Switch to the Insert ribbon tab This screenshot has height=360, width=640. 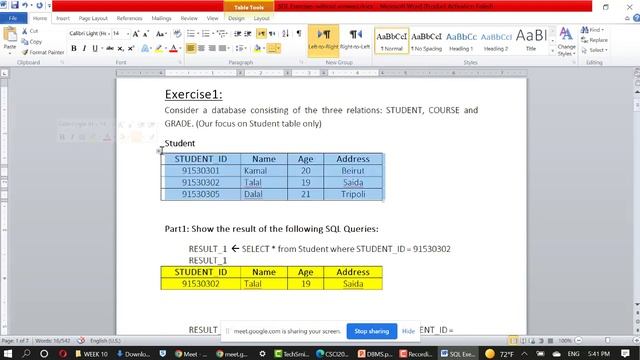click(x=63, y=18)
